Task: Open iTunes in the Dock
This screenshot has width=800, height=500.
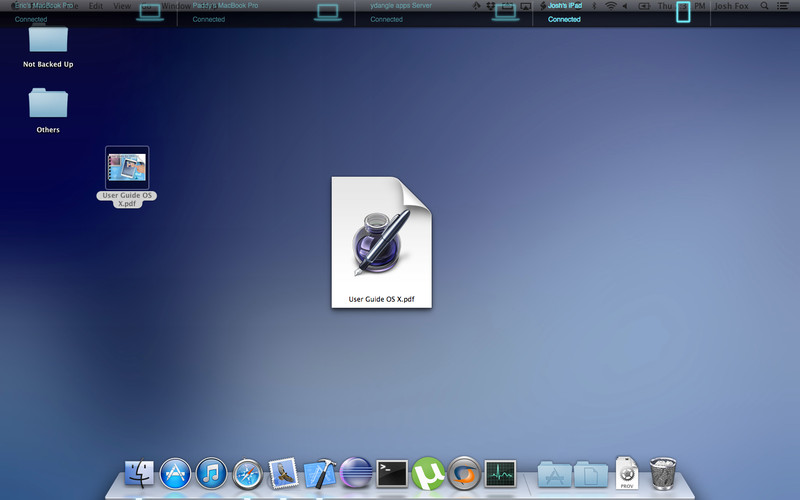Action: click(211, 473)
